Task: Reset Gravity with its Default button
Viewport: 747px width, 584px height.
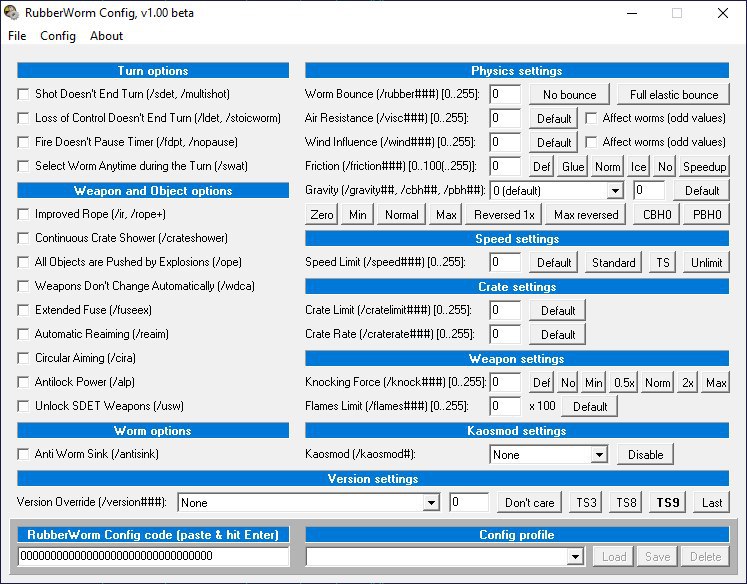Action: click(x=701, y=191)
